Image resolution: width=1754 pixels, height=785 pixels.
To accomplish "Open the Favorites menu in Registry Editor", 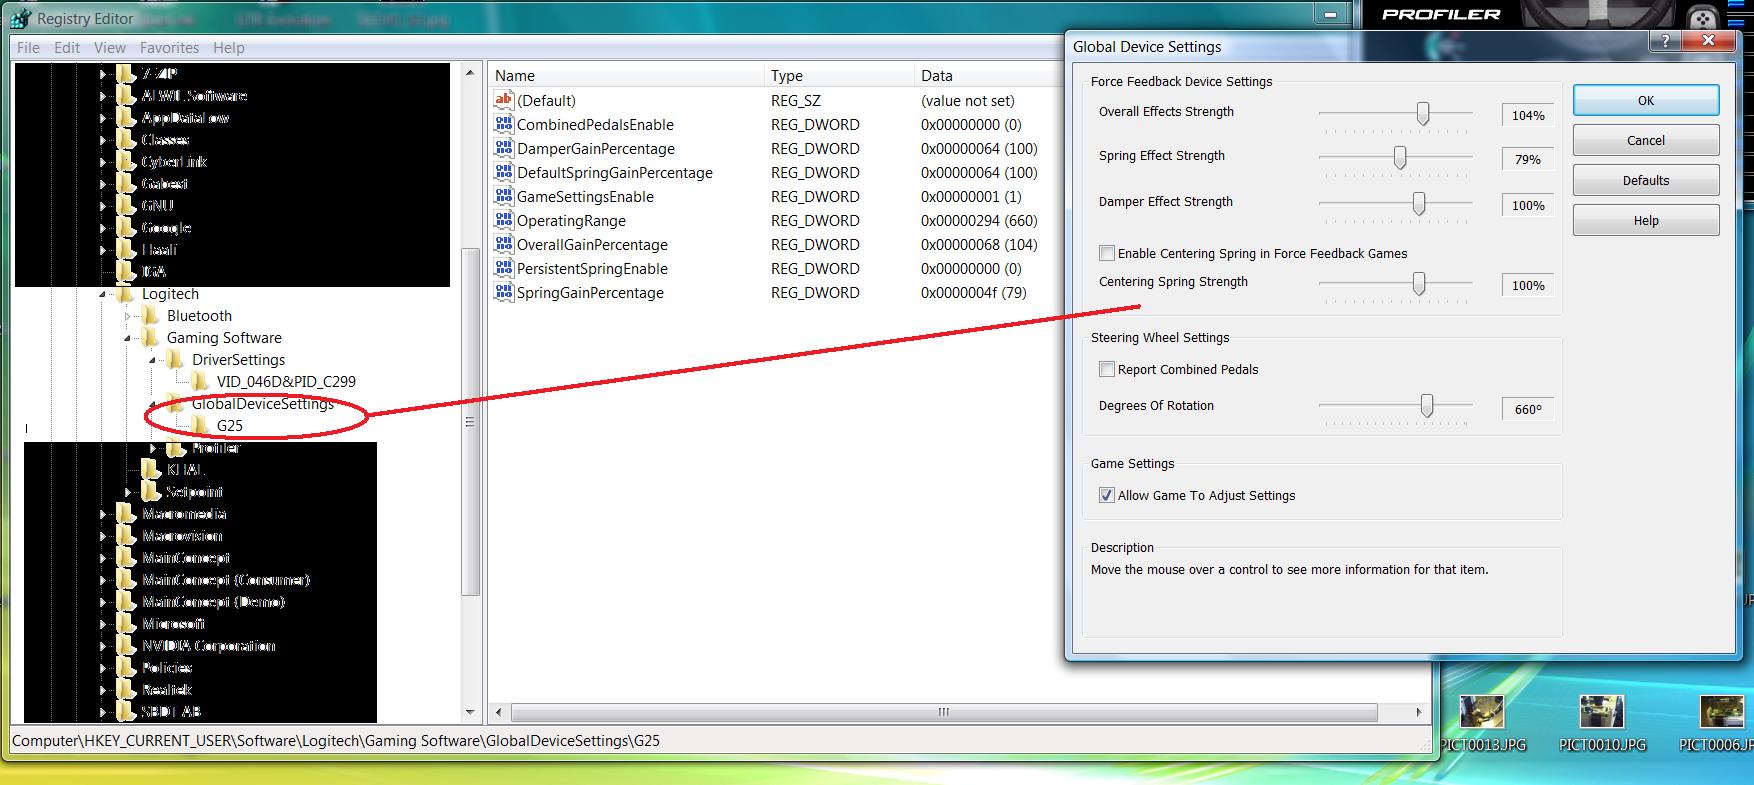I will click(169, 48).
